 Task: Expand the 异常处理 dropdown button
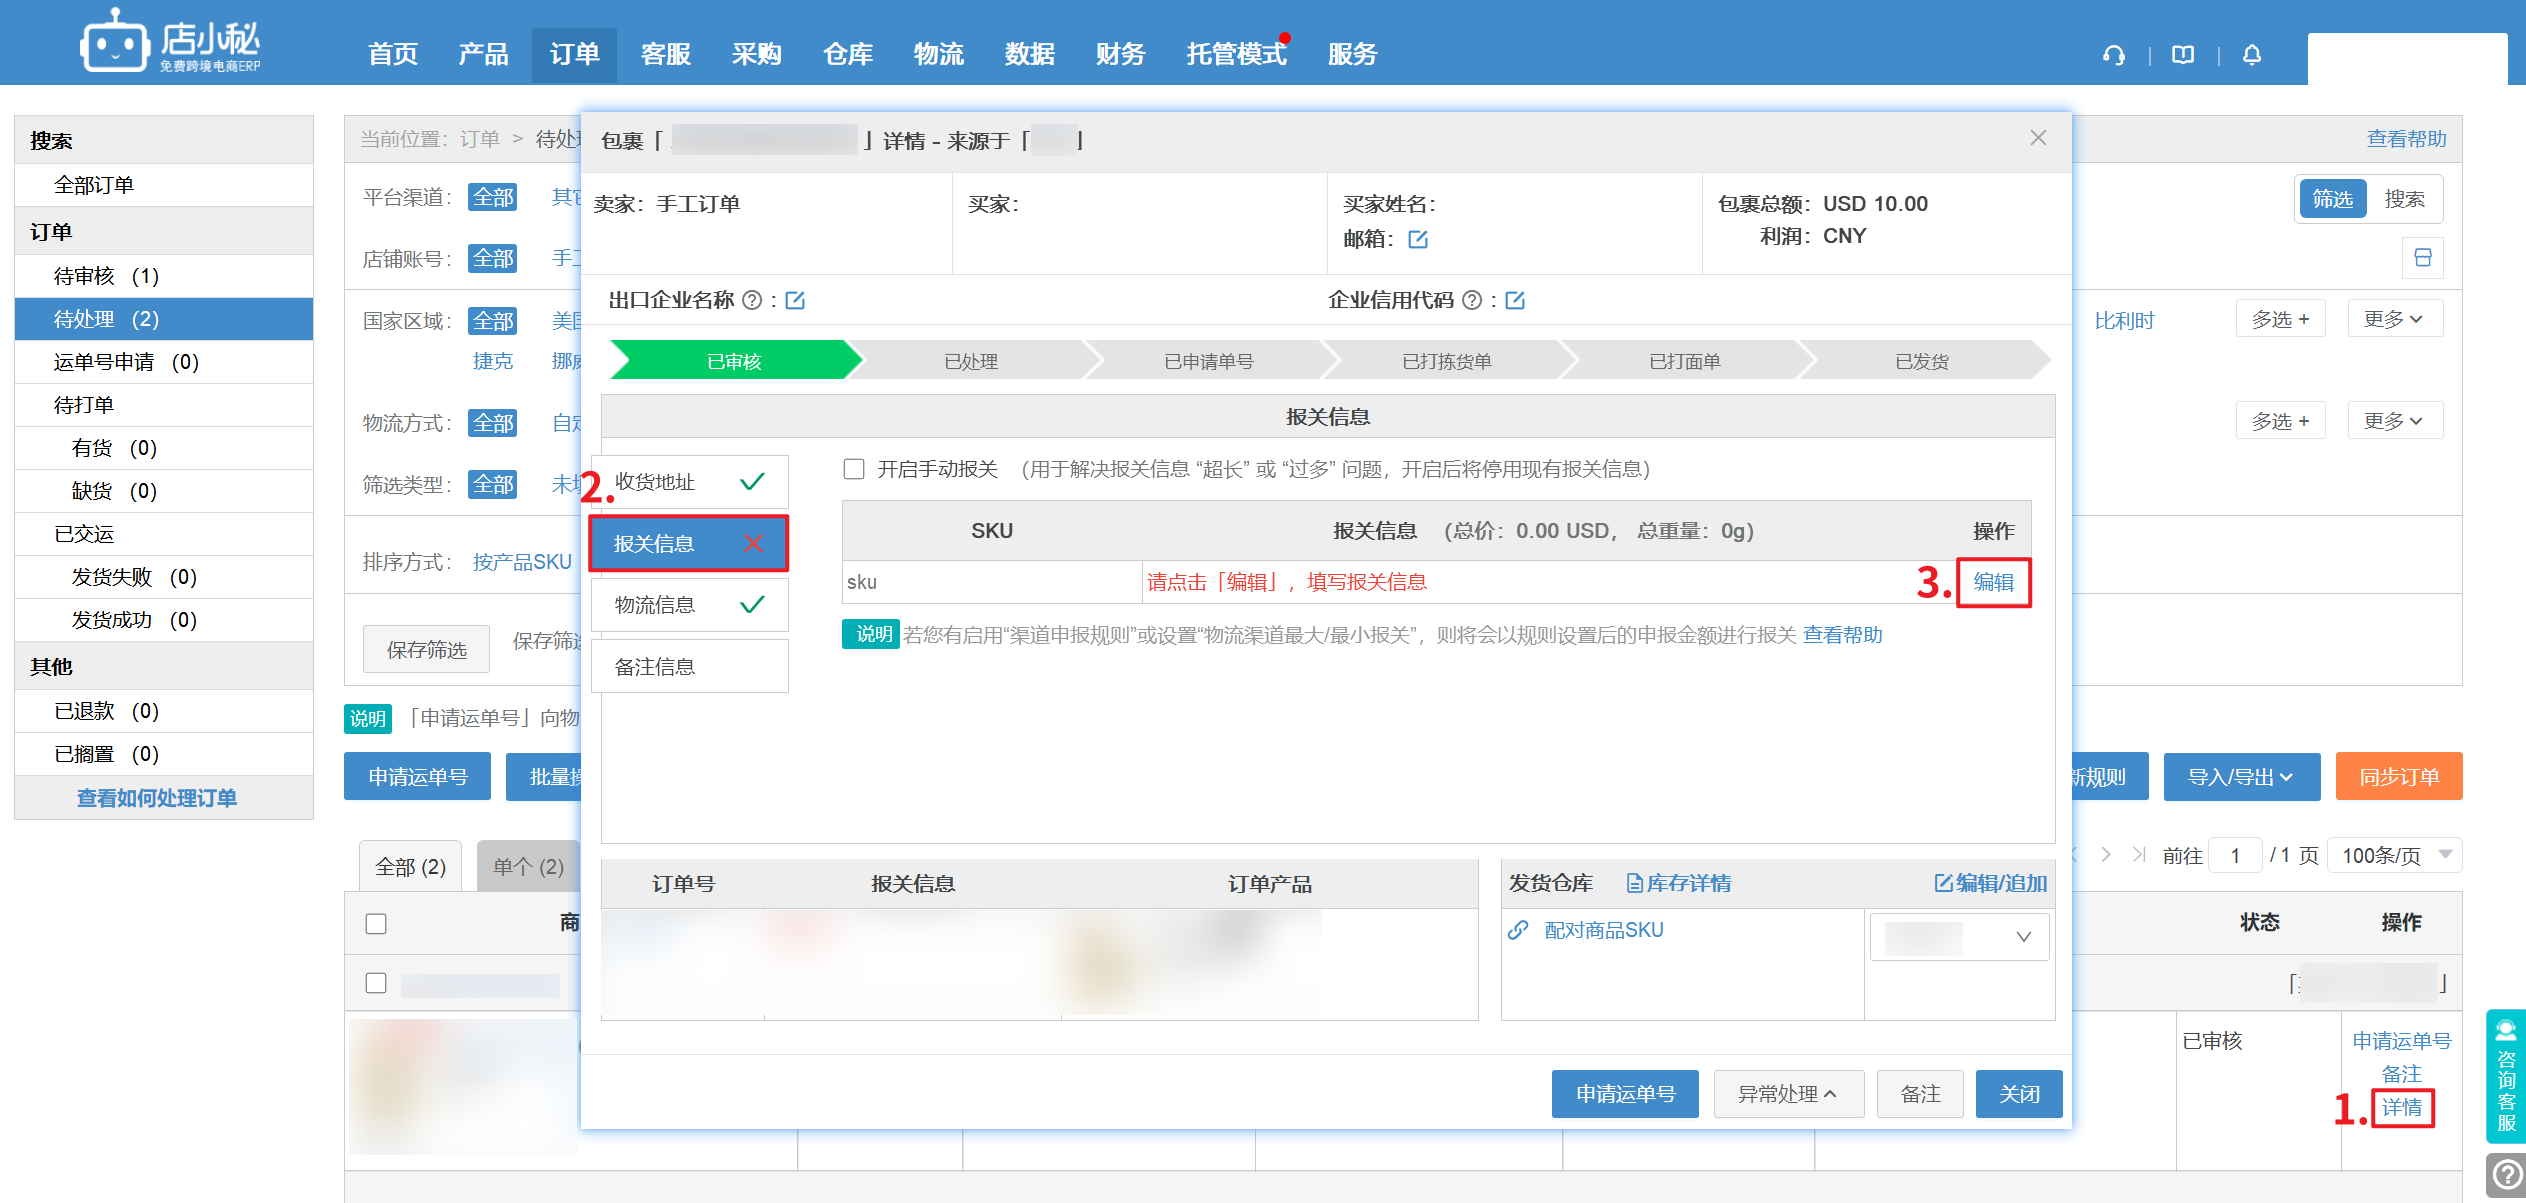point(1788,1094)
